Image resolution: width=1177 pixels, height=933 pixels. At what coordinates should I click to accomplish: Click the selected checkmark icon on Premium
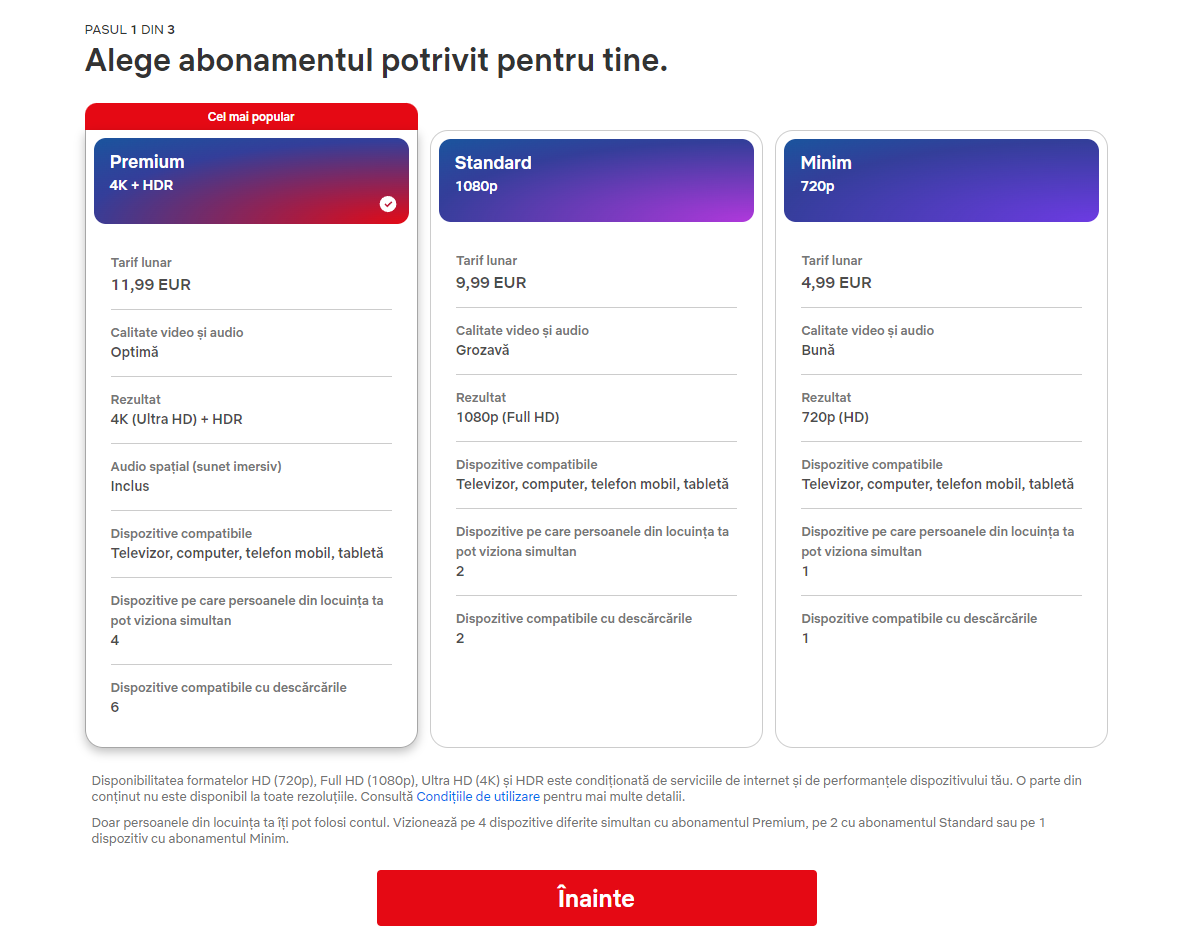point(388,204)
